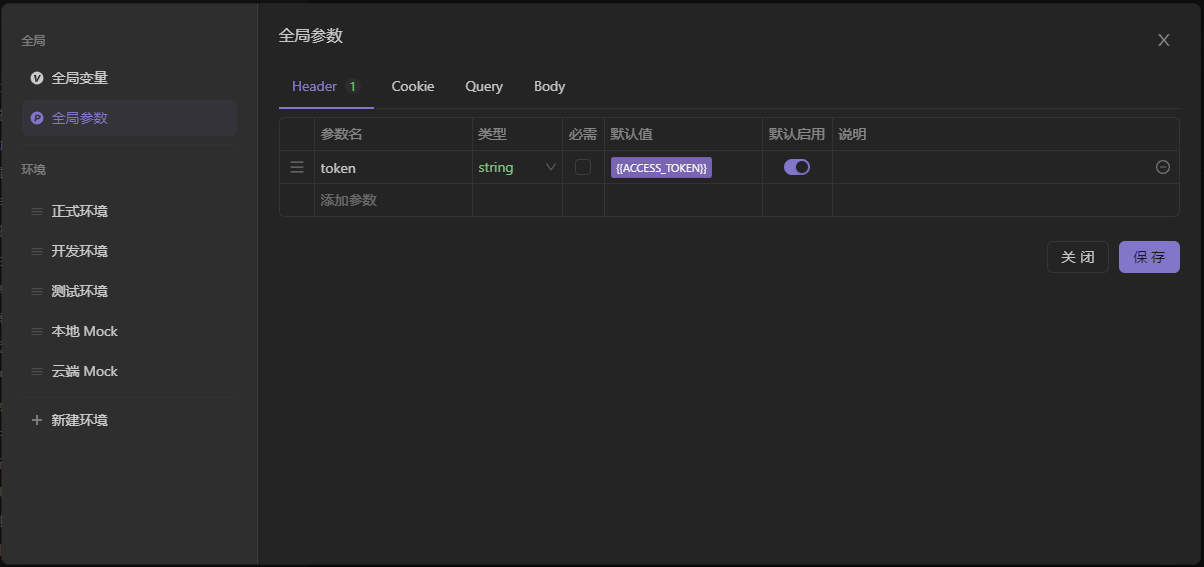This screenshot has width=1204, height=567.
Task: Click the global parameters P icon
Action: [37, 118]
